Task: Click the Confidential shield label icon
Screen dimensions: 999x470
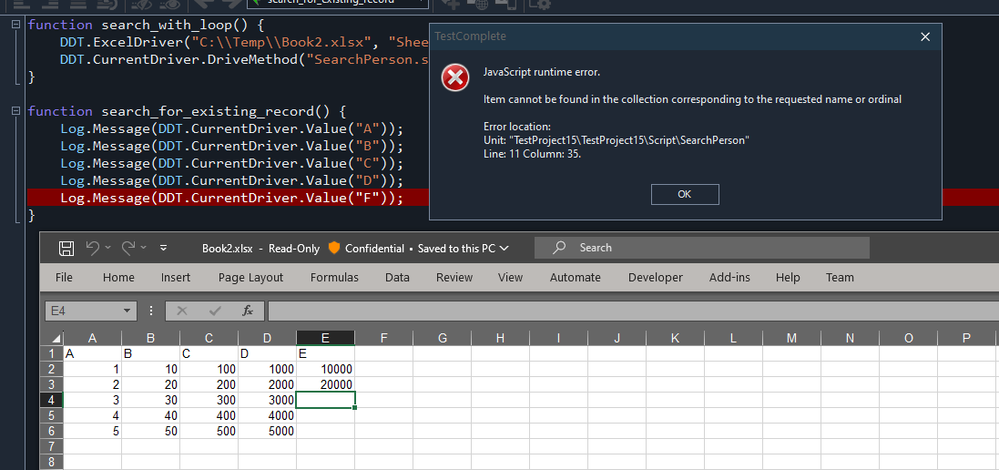Action: coord(334,248)
